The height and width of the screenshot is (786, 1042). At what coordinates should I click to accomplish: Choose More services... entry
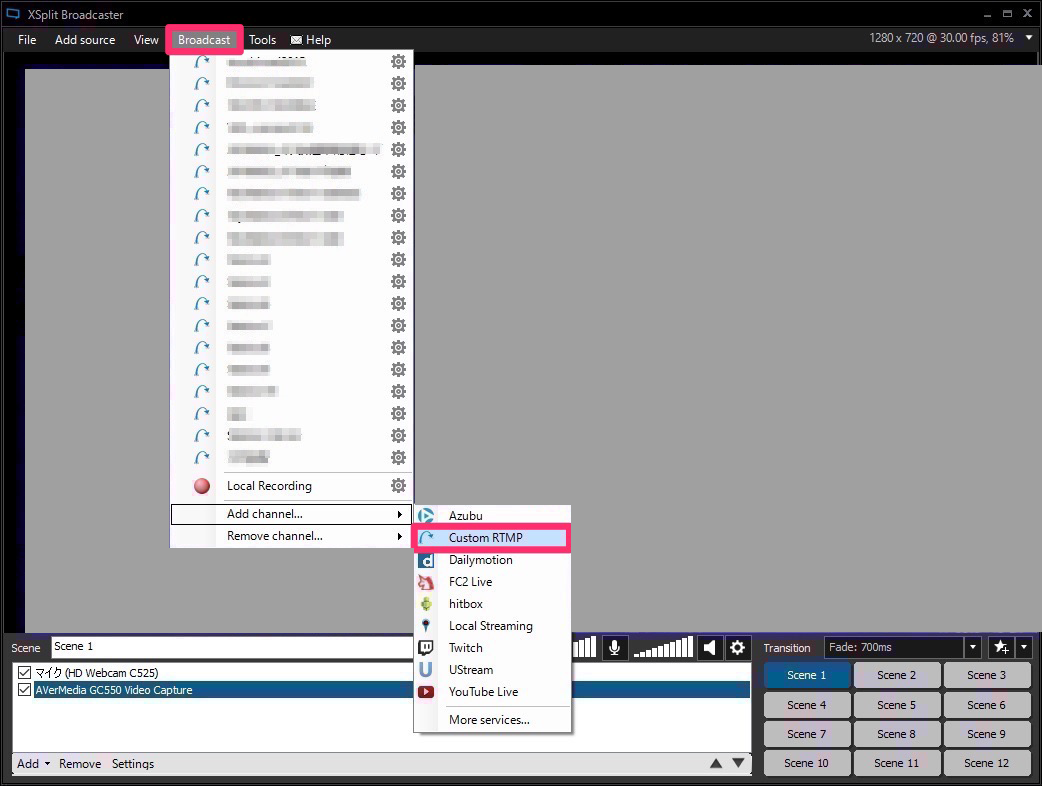coord(489,720)
